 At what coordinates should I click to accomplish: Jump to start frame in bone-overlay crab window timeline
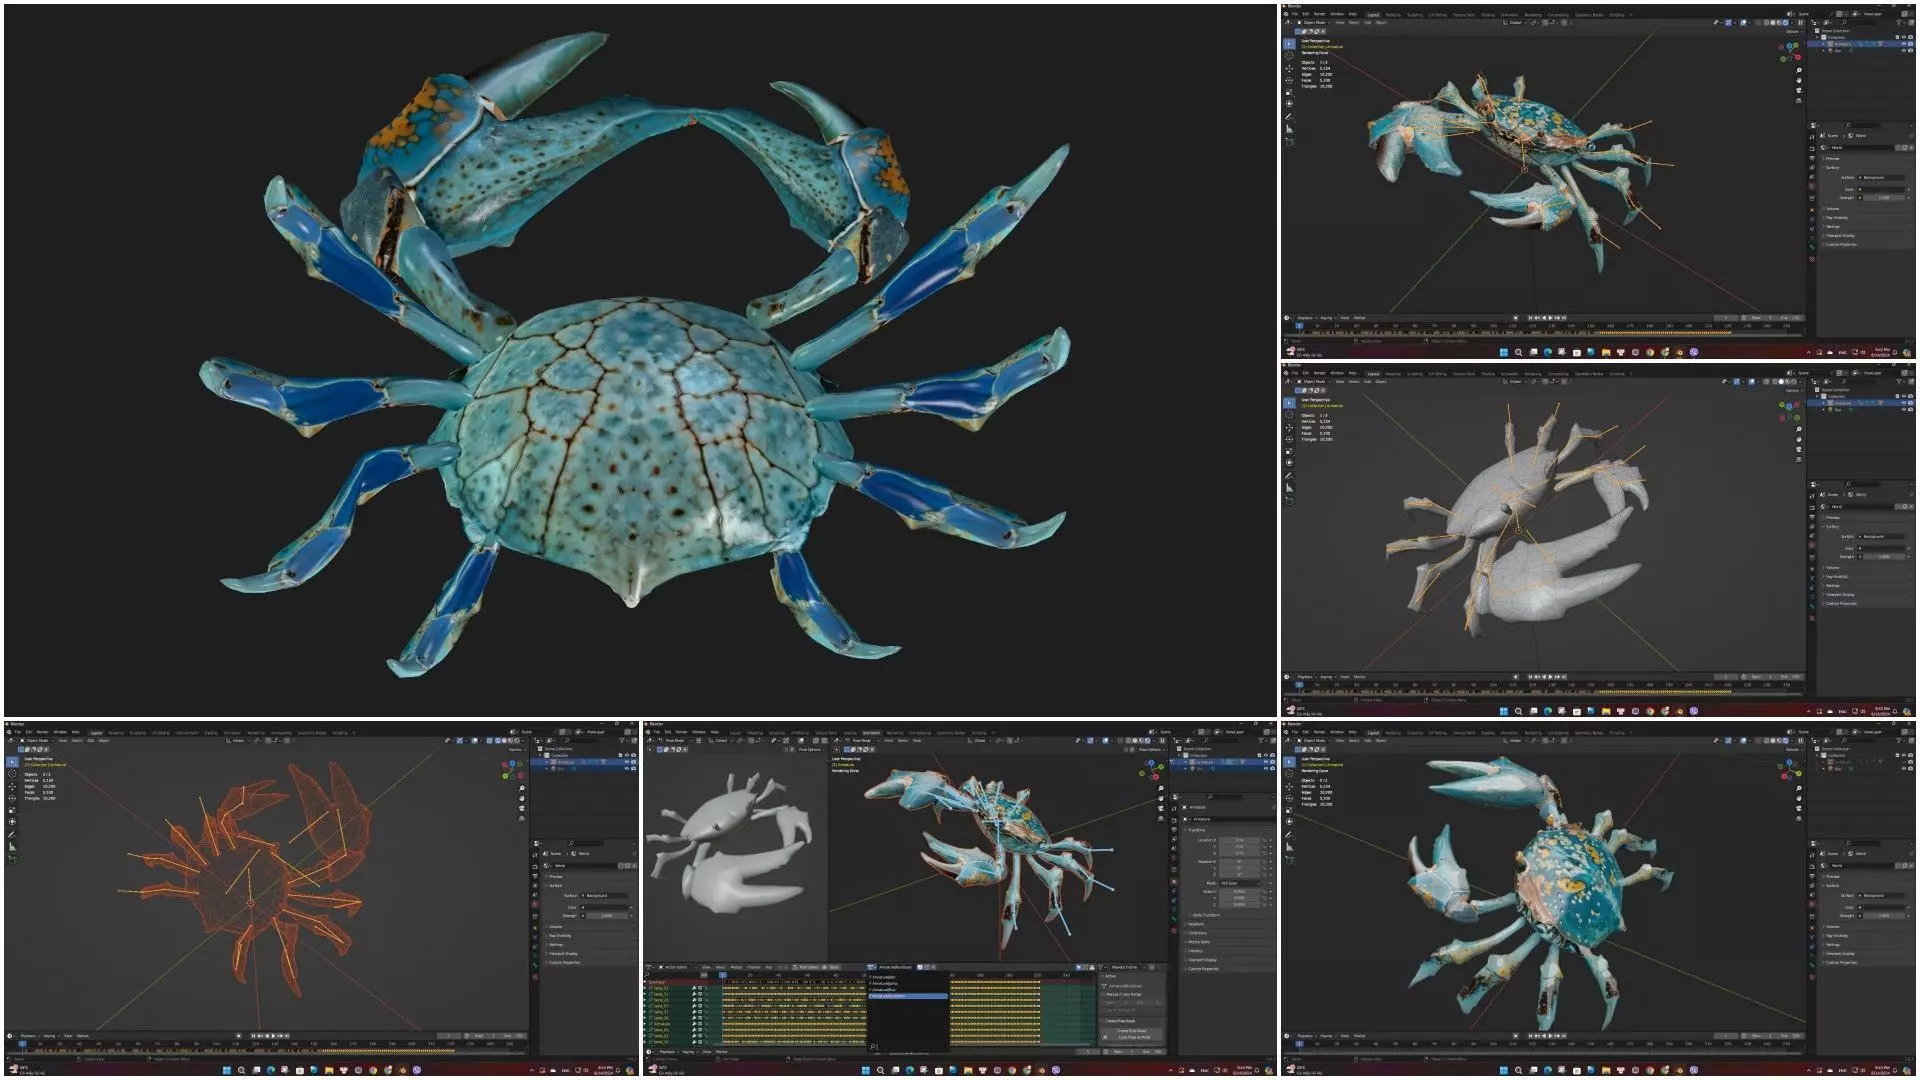pyautogui.click(x=1531, y=319)
